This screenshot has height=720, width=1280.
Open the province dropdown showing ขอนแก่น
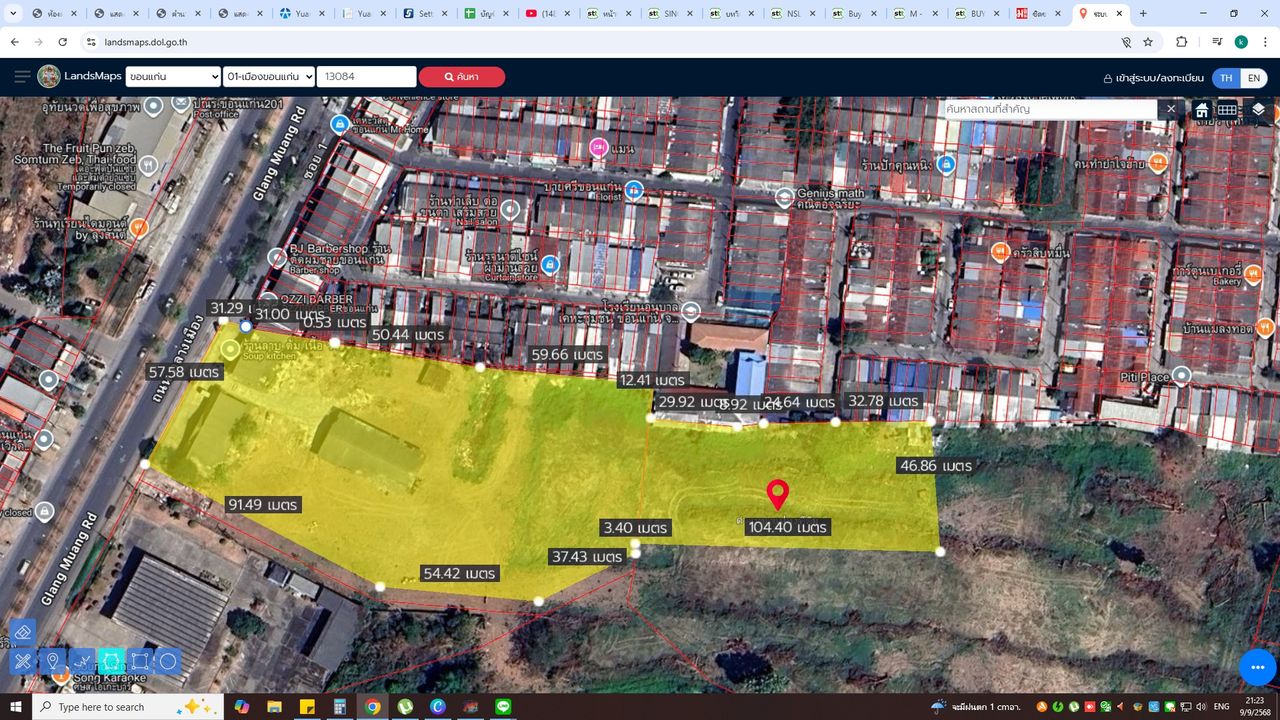tap(173, 77)
